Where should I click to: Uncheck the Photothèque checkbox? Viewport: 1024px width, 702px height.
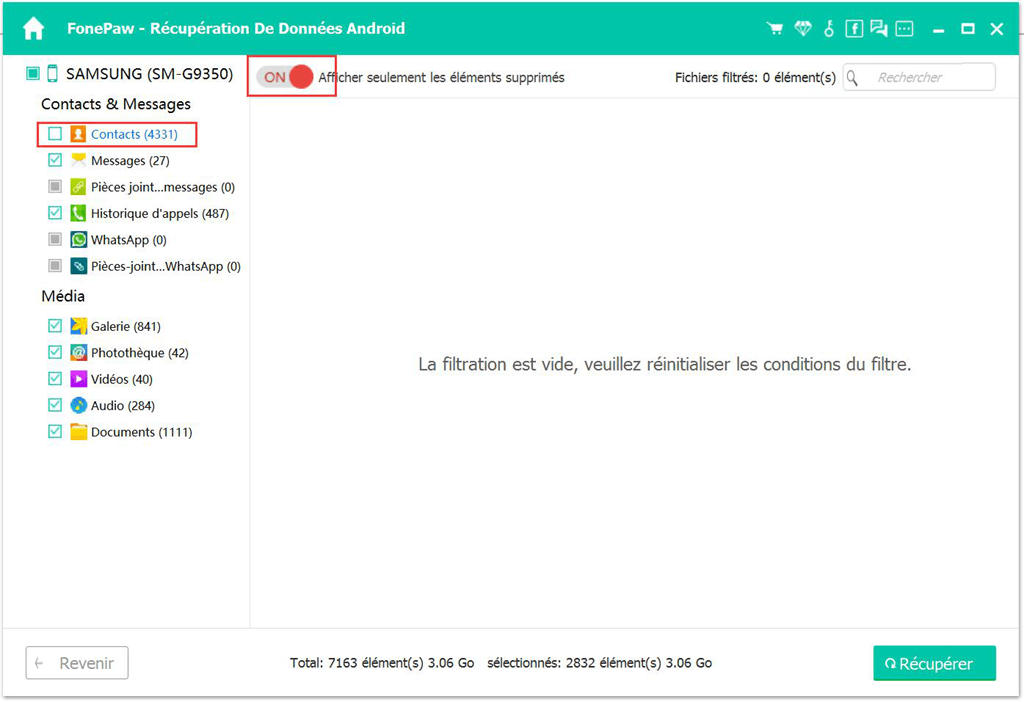click(55, 353)
